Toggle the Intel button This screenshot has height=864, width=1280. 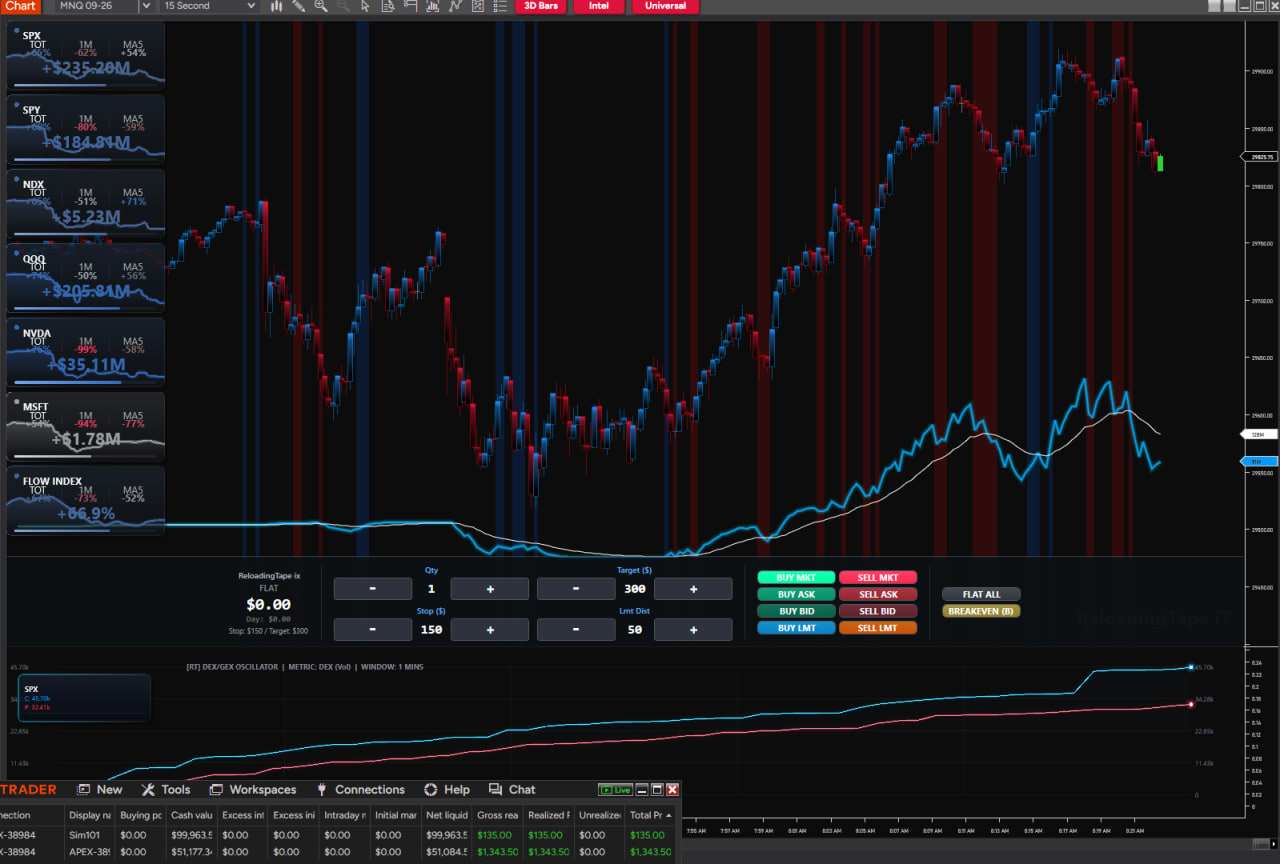599,6
